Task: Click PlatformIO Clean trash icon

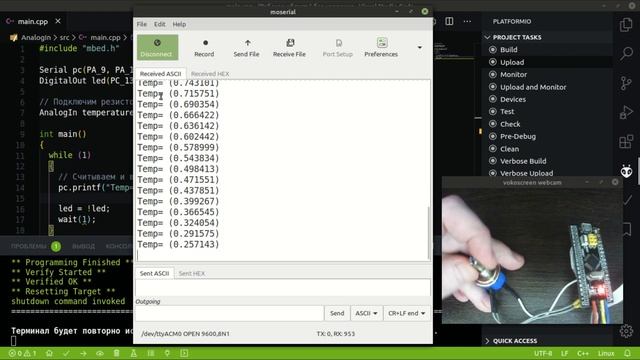Action: click(116, 353)
